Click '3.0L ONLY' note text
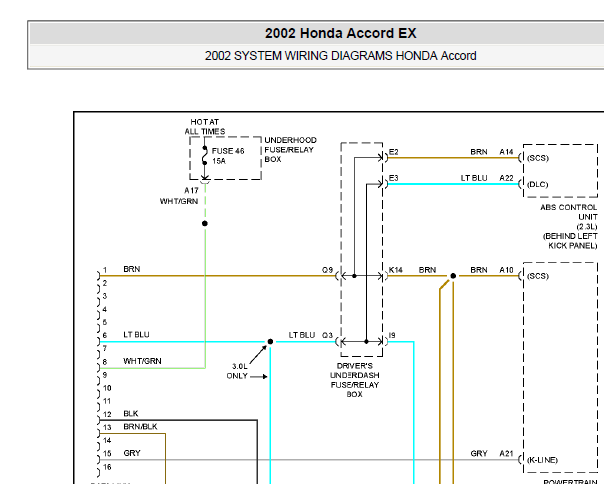The width and height of the screenshot is (604, 484). [x=238, y=371]
